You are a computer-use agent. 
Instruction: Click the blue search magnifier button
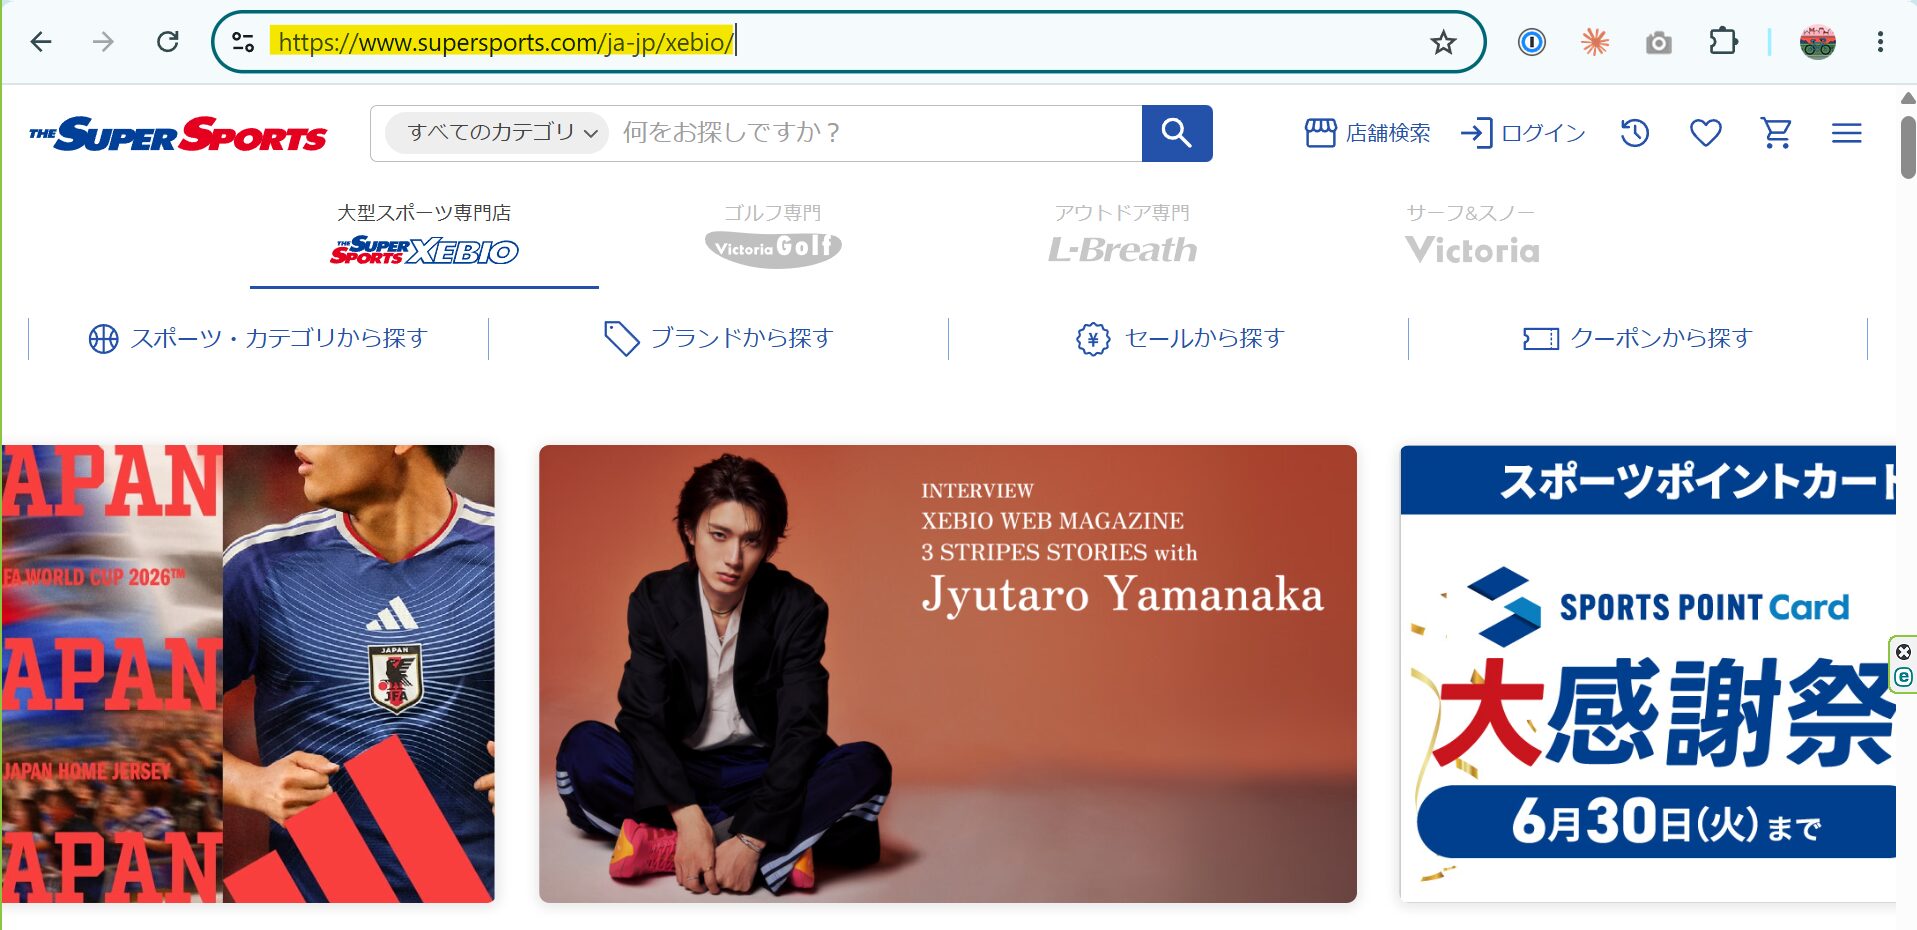1177,133
